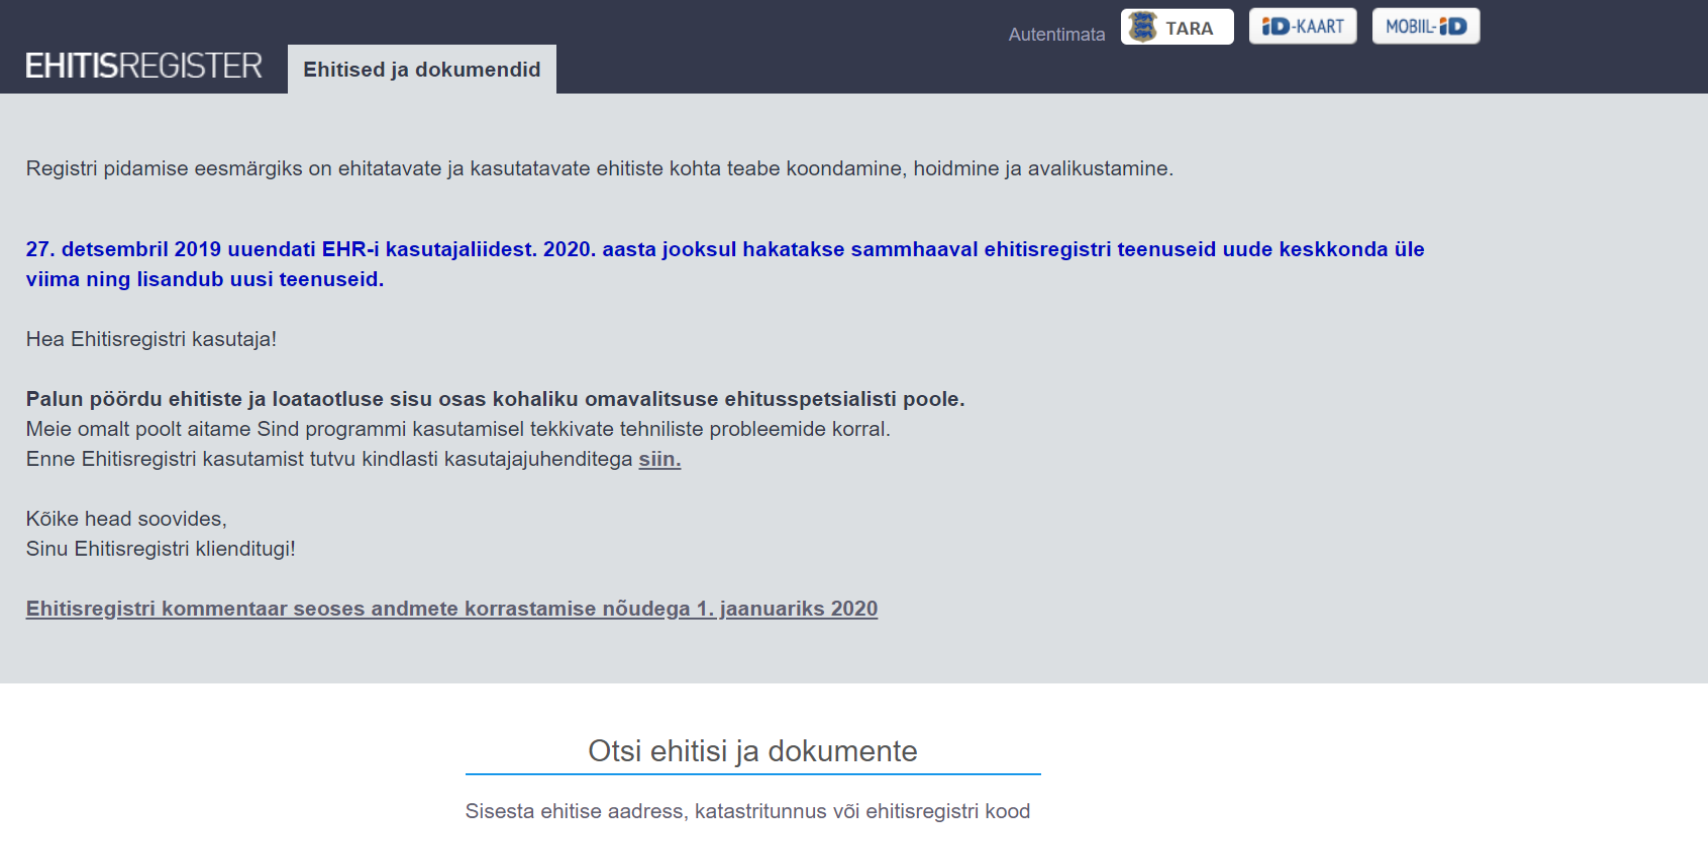This screenshot has width=1708, height=852.
Task: Open the Ehitisregistri kommentaar 1. jaanuariks 2020 link
Action: coord(451,609)
